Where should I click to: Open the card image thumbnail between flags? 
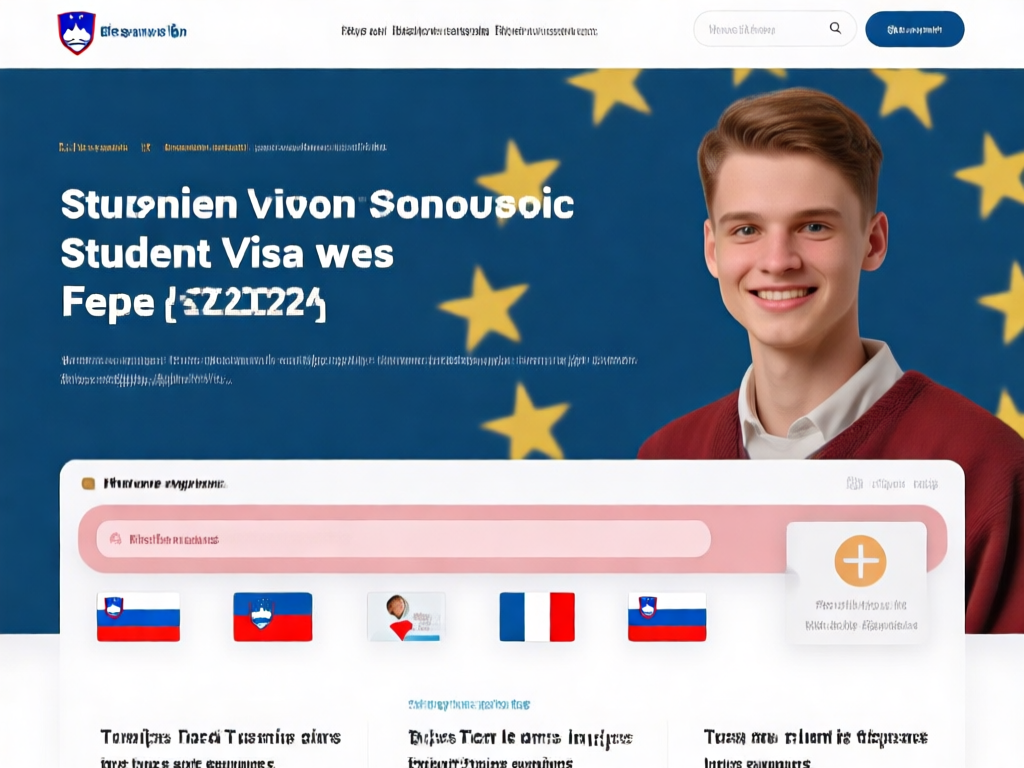coord(406,616)
